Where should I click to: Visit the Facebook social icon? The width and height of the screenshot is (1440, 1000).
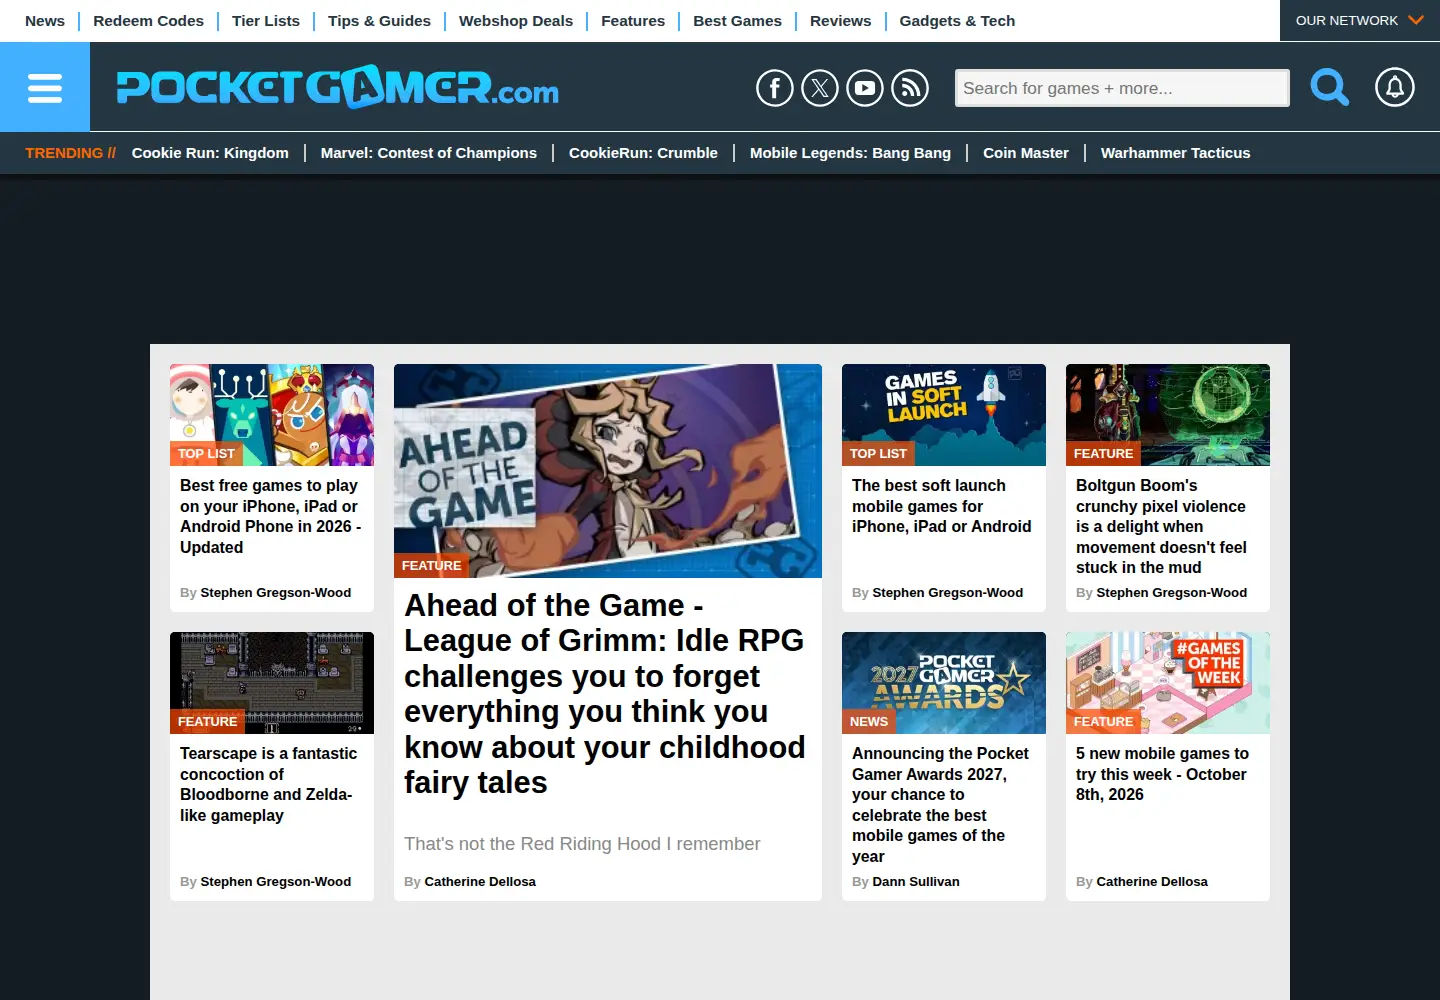[x=775, y=88]
